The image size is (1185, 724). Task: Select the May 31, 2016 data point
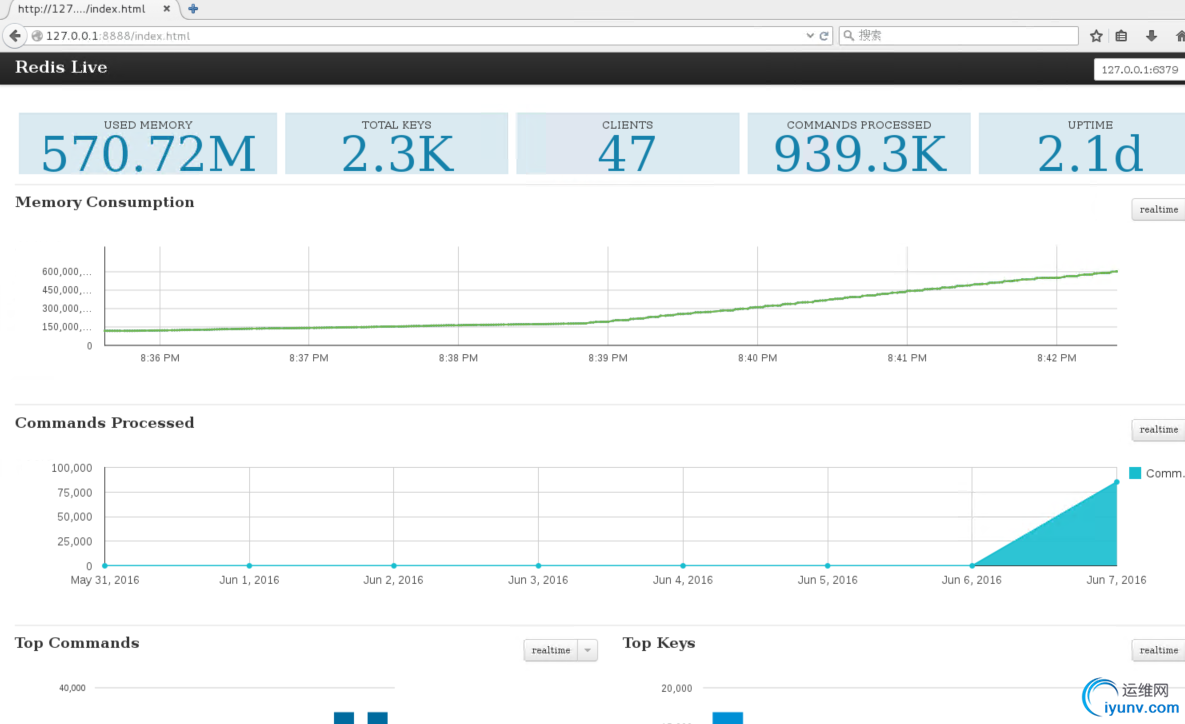click(105, 565)
